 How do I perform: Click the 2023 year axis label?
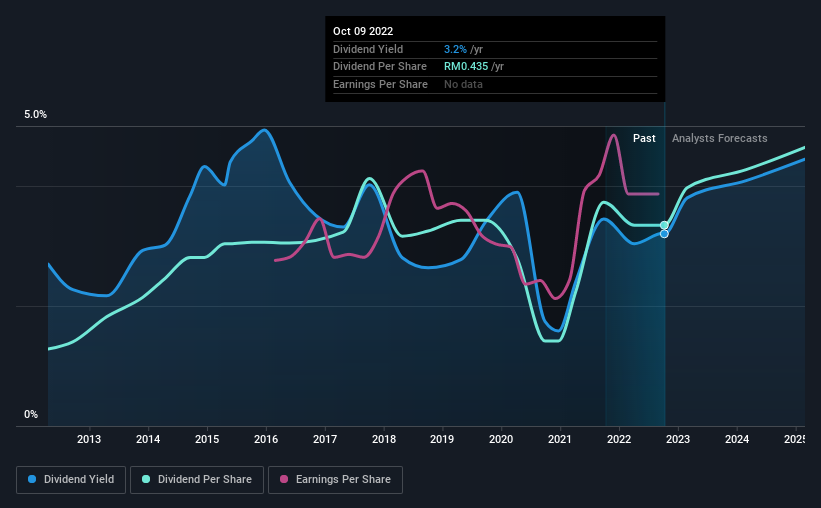pyautogui.click(x=678, y=439)
